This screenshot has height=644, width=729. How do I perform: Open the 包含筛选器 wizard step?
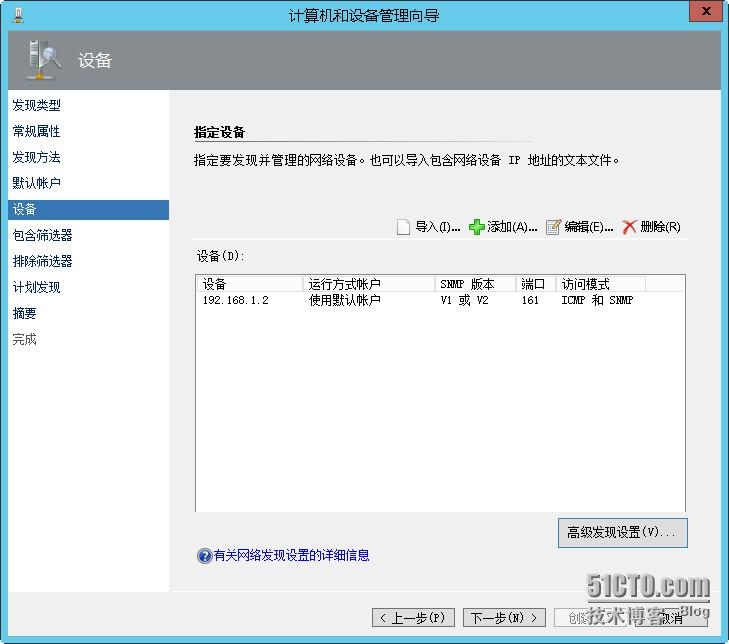(x=42, y=235)
